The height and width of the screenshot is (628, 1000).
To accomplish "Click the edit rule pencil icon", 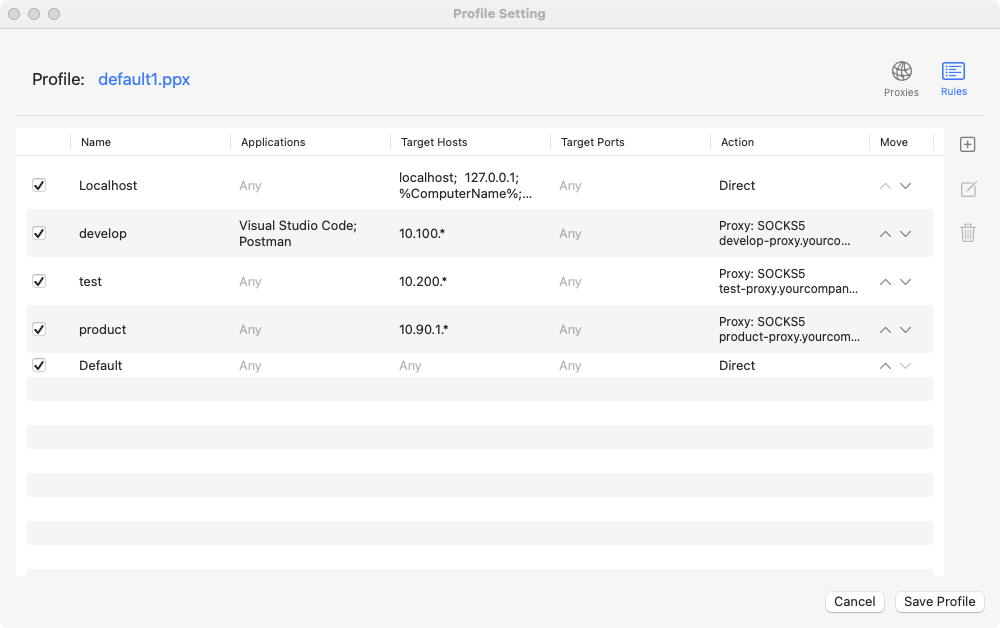I will 967,189.
